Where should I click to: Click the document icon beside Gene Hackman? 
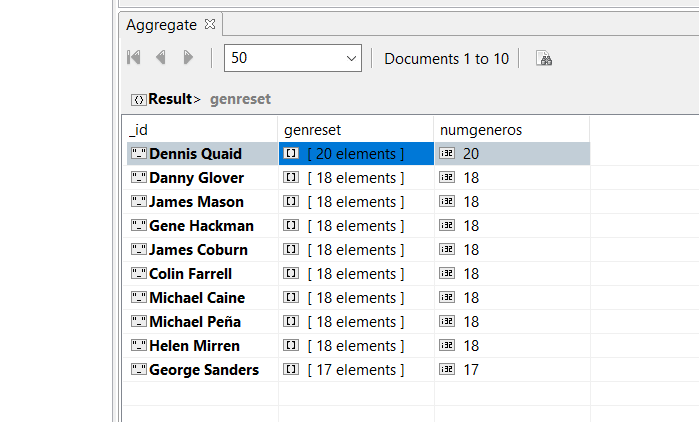point(138,226)
